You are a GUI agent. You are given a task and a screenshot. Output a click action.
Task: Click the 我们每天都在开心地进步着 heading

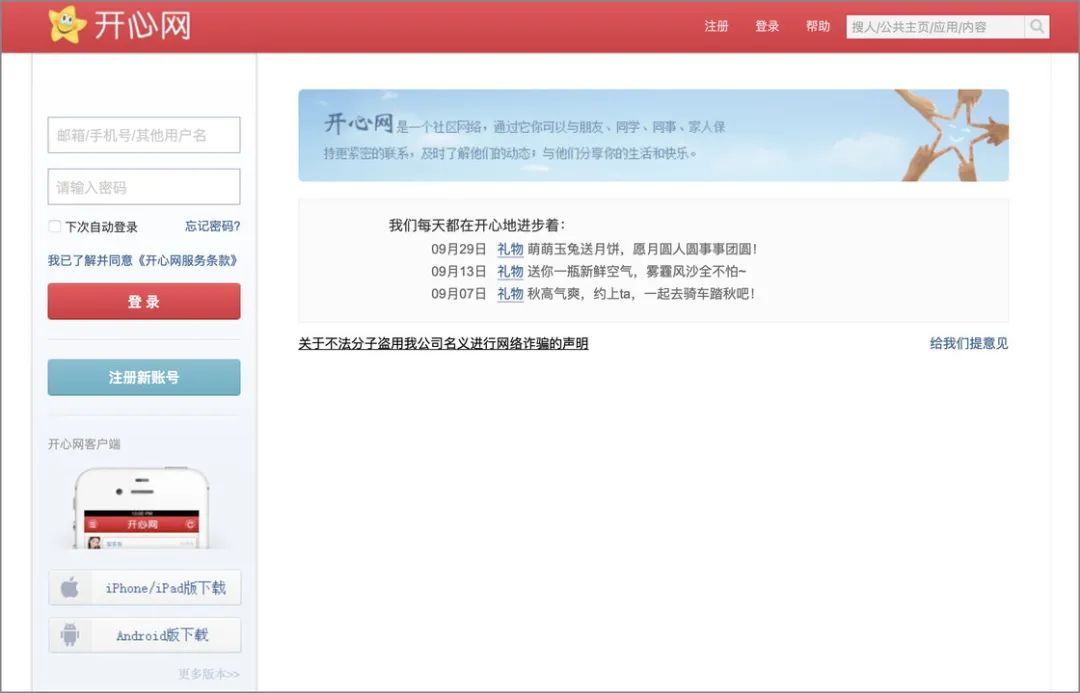477,225
